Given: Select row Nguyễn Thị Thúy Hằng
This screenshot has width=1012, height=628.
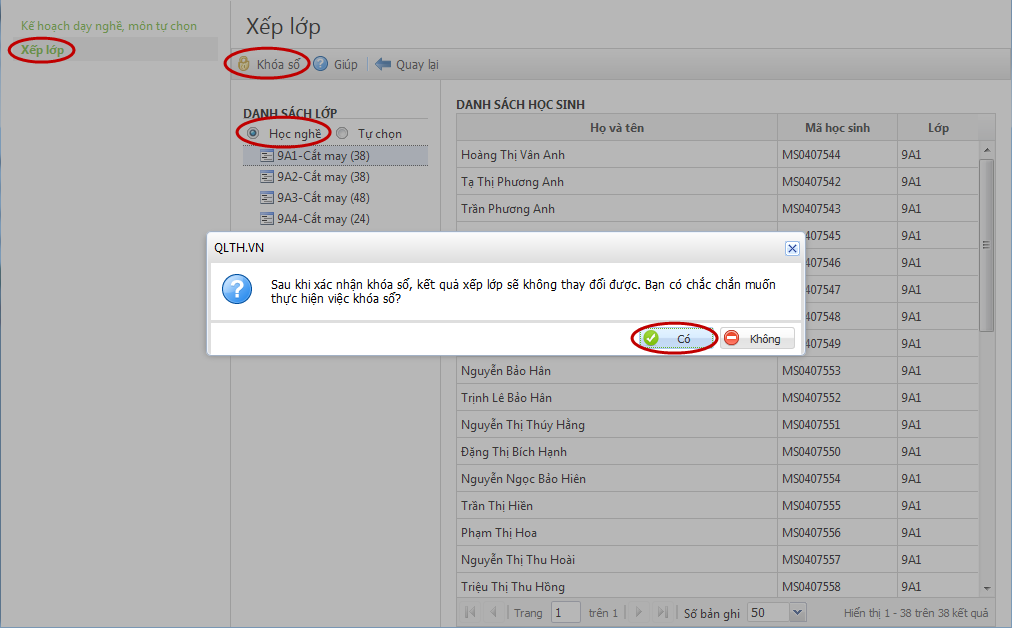Looking at the screenshot, I should (x=718, y=425).
